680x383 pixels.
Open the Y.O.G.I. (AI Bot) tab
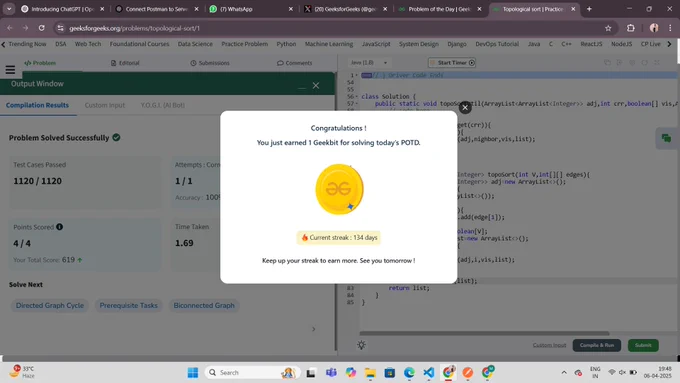[x=163, y=105]
